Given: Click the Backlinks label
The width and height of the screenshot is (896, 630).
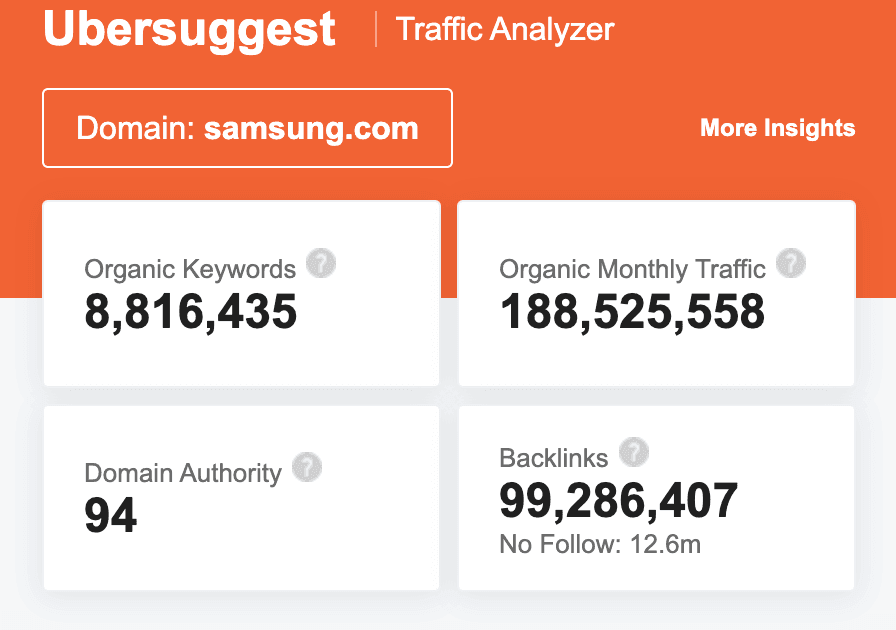Looking at the screenshot, I should [x=554, y=458].
